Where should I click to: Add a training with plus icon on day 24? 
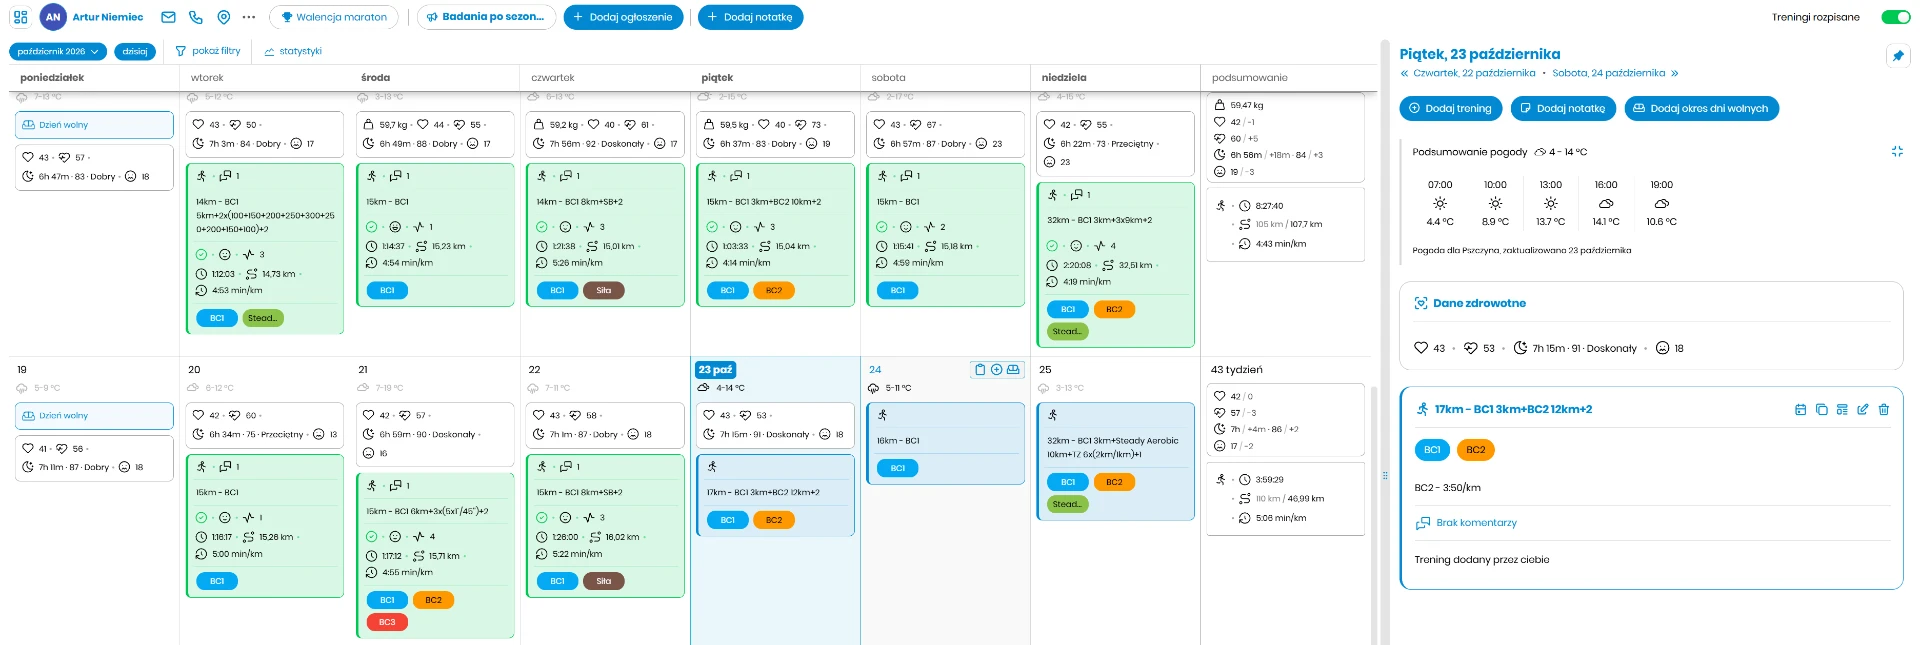point(996,370)
